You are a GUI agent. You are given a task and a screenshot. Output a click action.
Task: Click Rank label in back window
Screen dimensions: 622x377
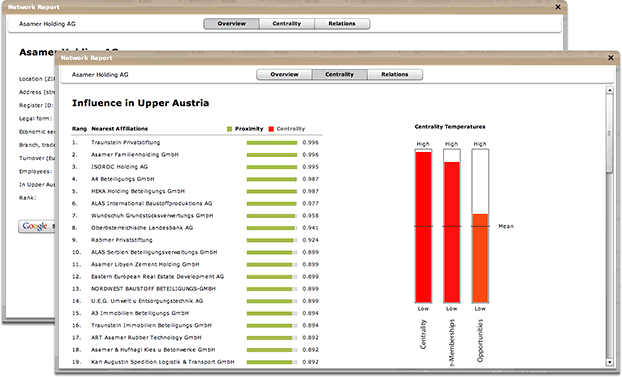pyautogui.click(x=28, y=198)
